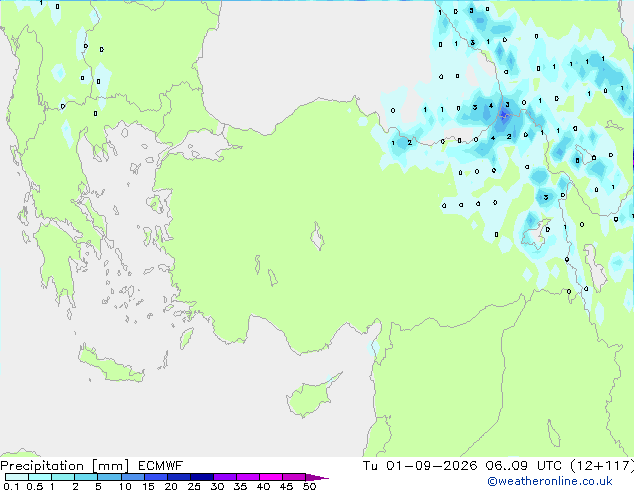Click the '(12+117)' forecast offset text
The image size is (634, 490).
[601, 466]
